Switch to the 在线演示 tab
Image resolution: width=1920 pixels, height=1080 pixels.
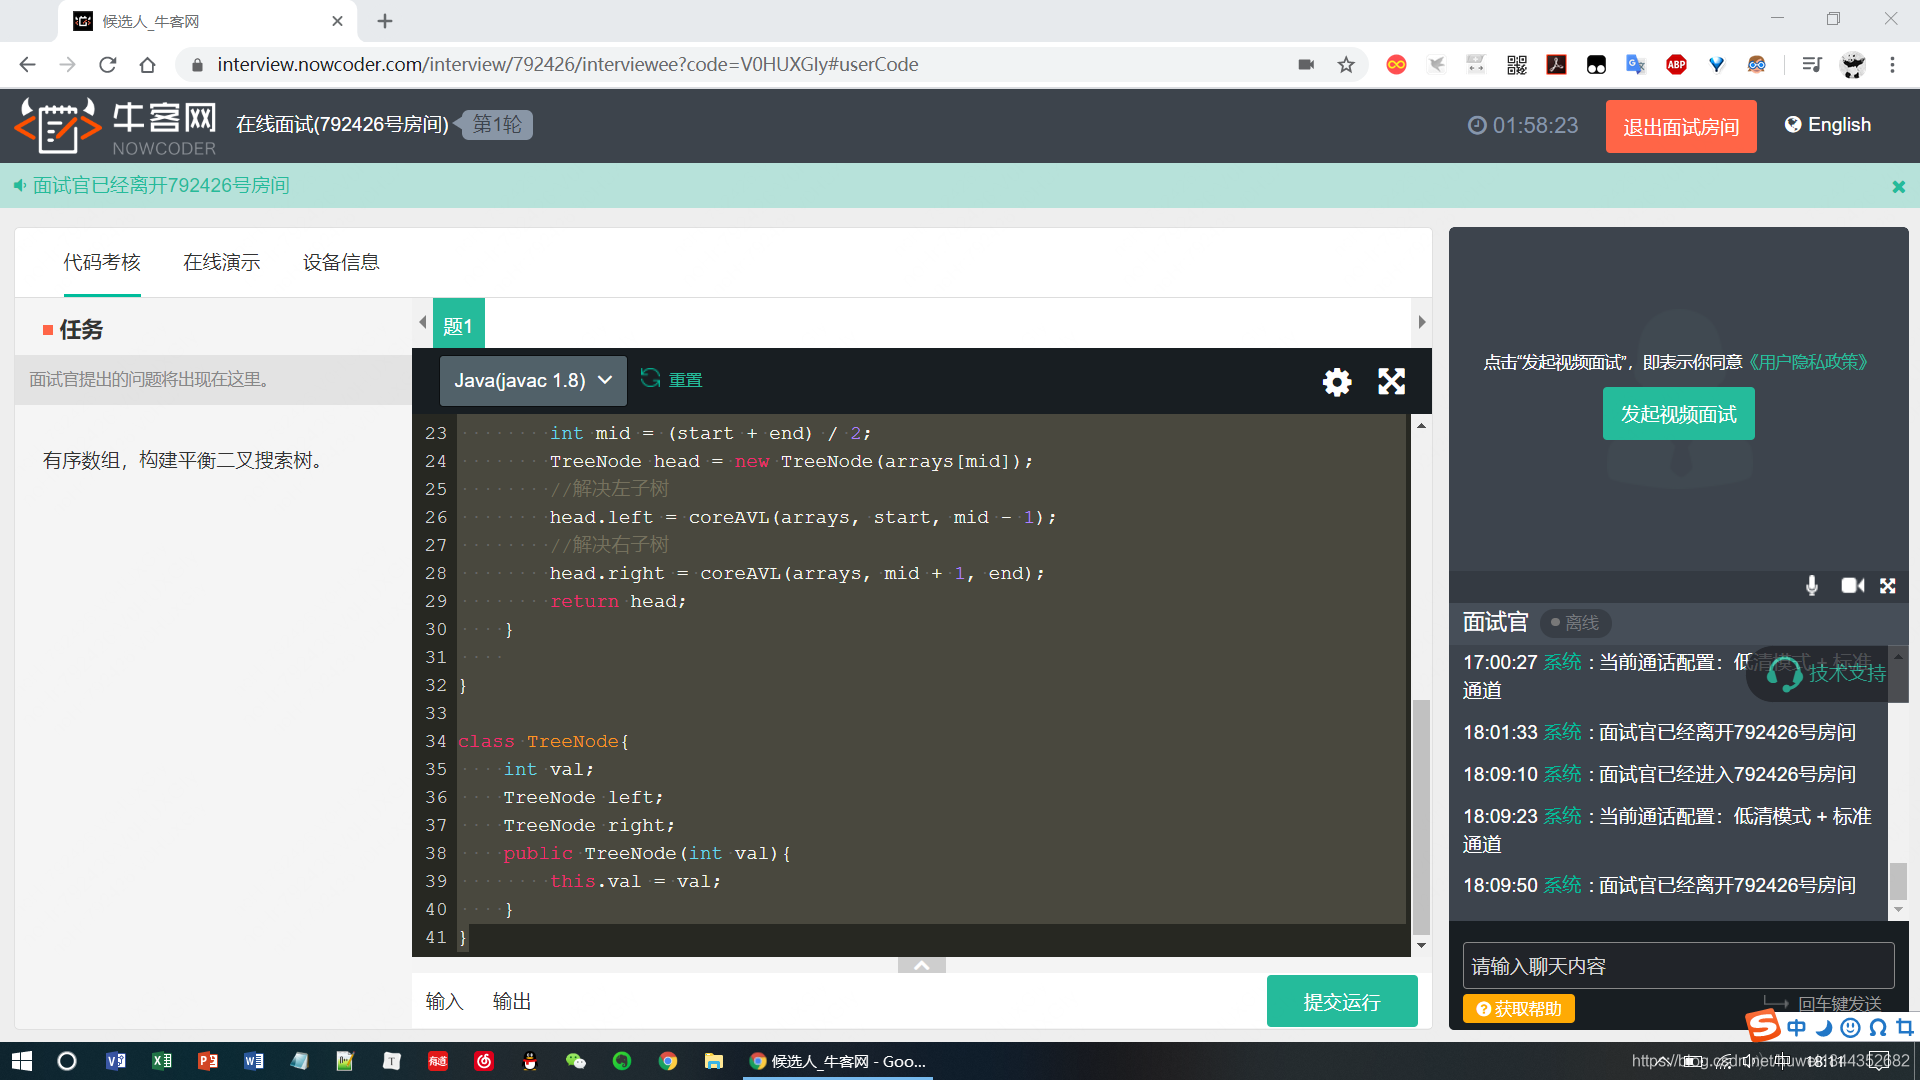[x=221, y=262]
